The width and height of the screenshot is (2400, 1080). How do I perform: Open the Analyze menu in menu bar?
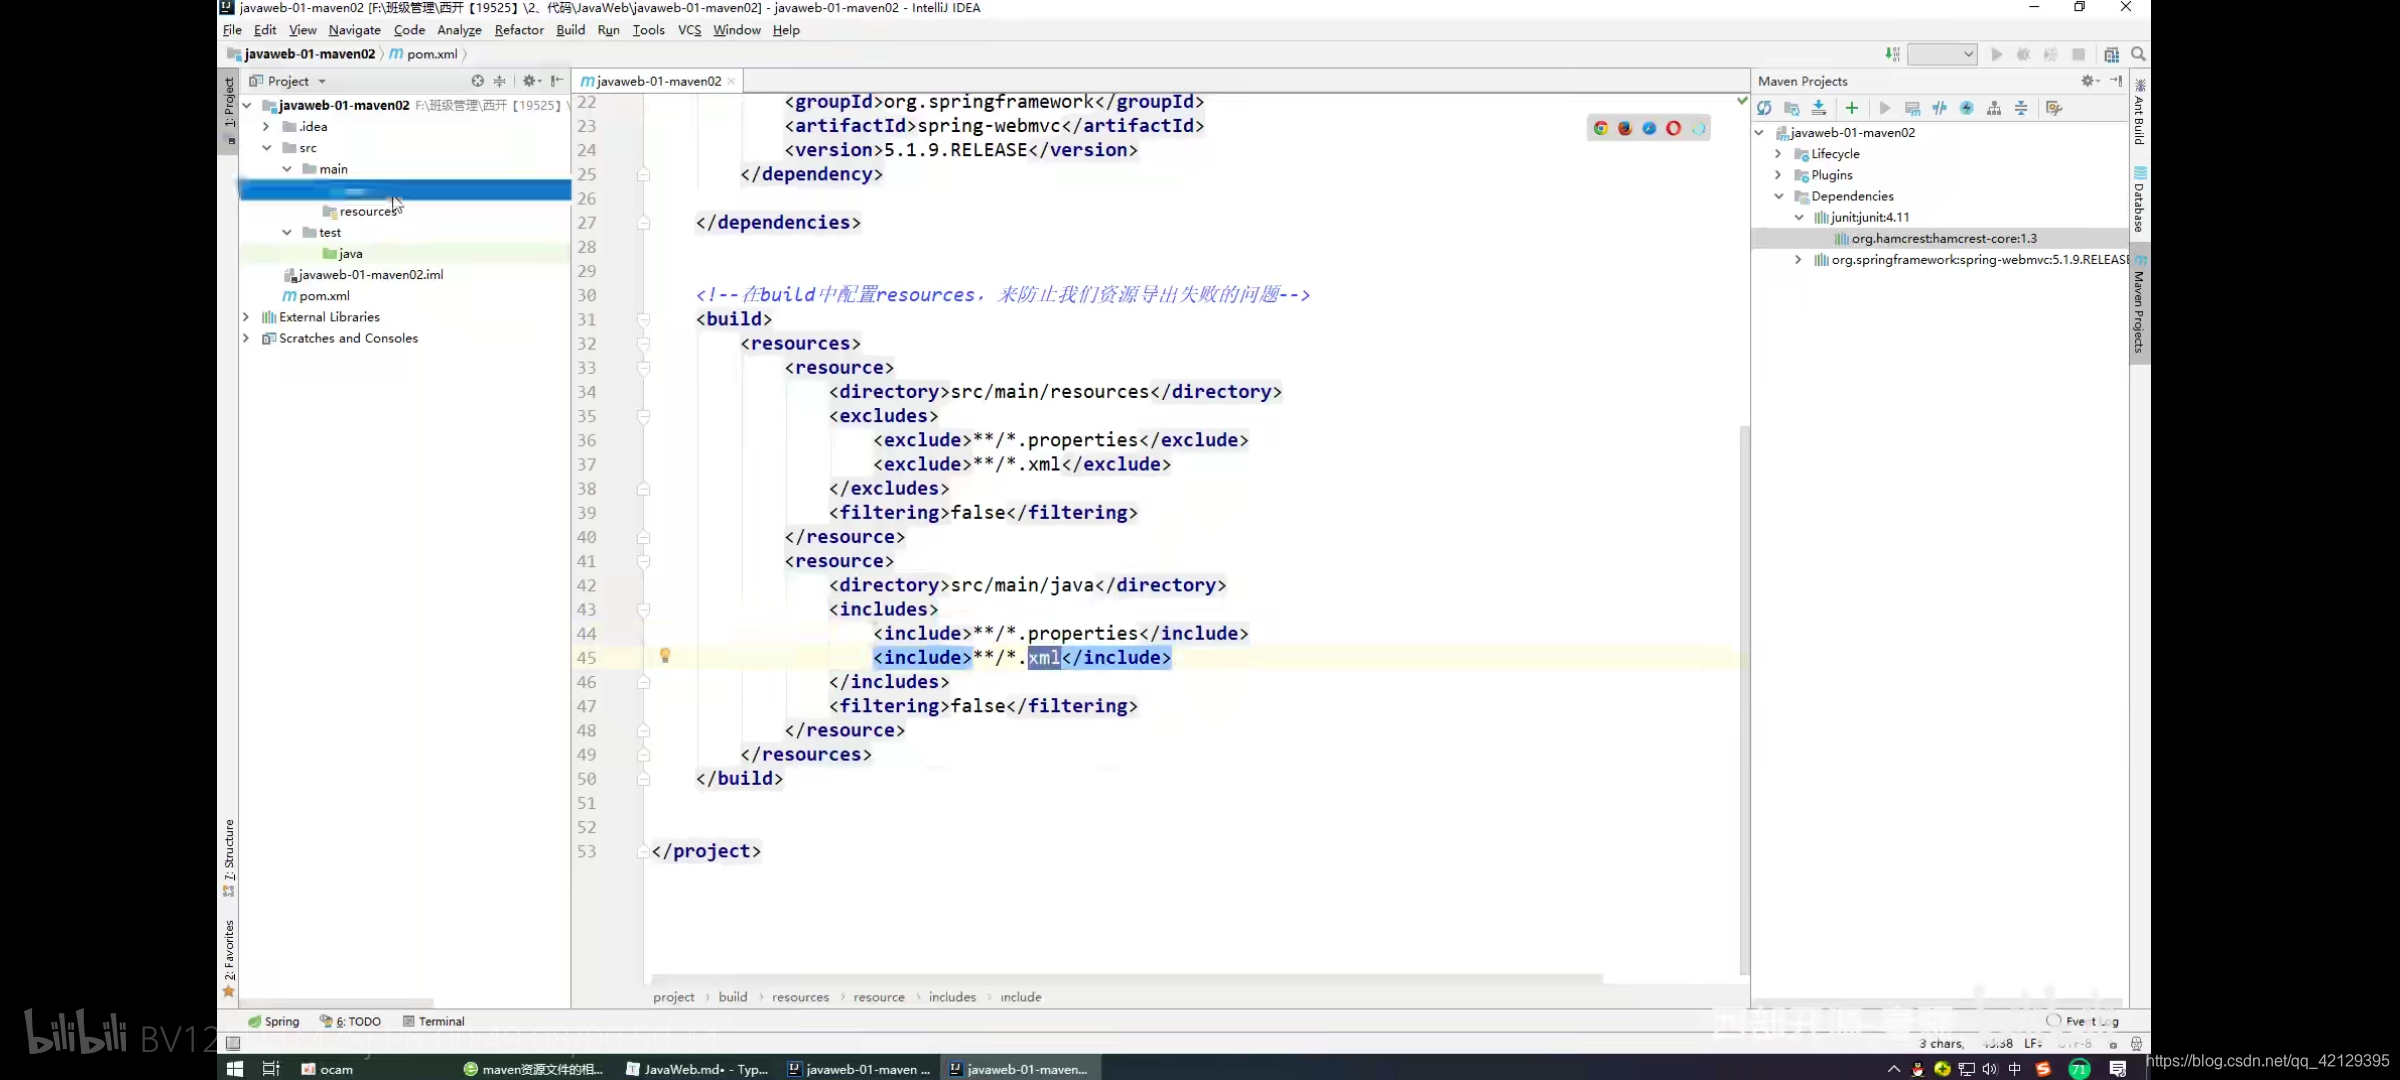click(459, 31)
